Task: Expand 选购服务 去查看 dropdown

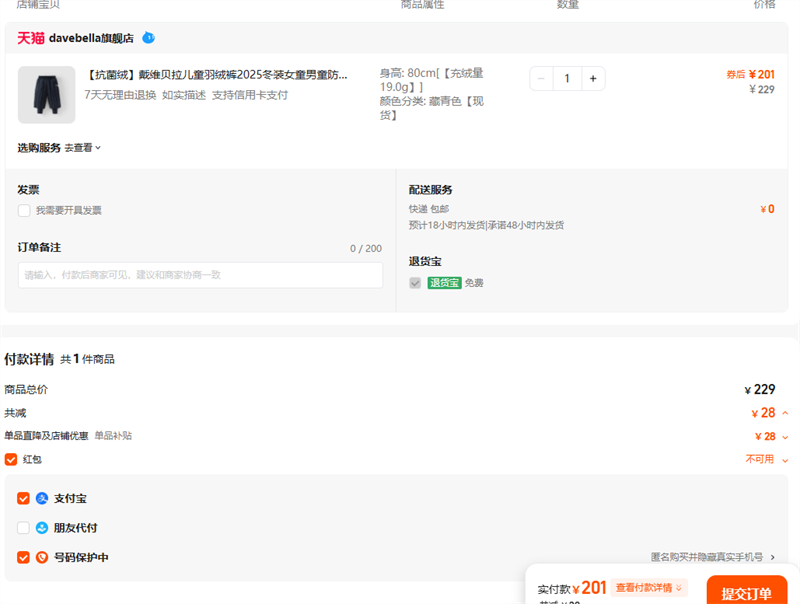Action: (x=83, y=148)
